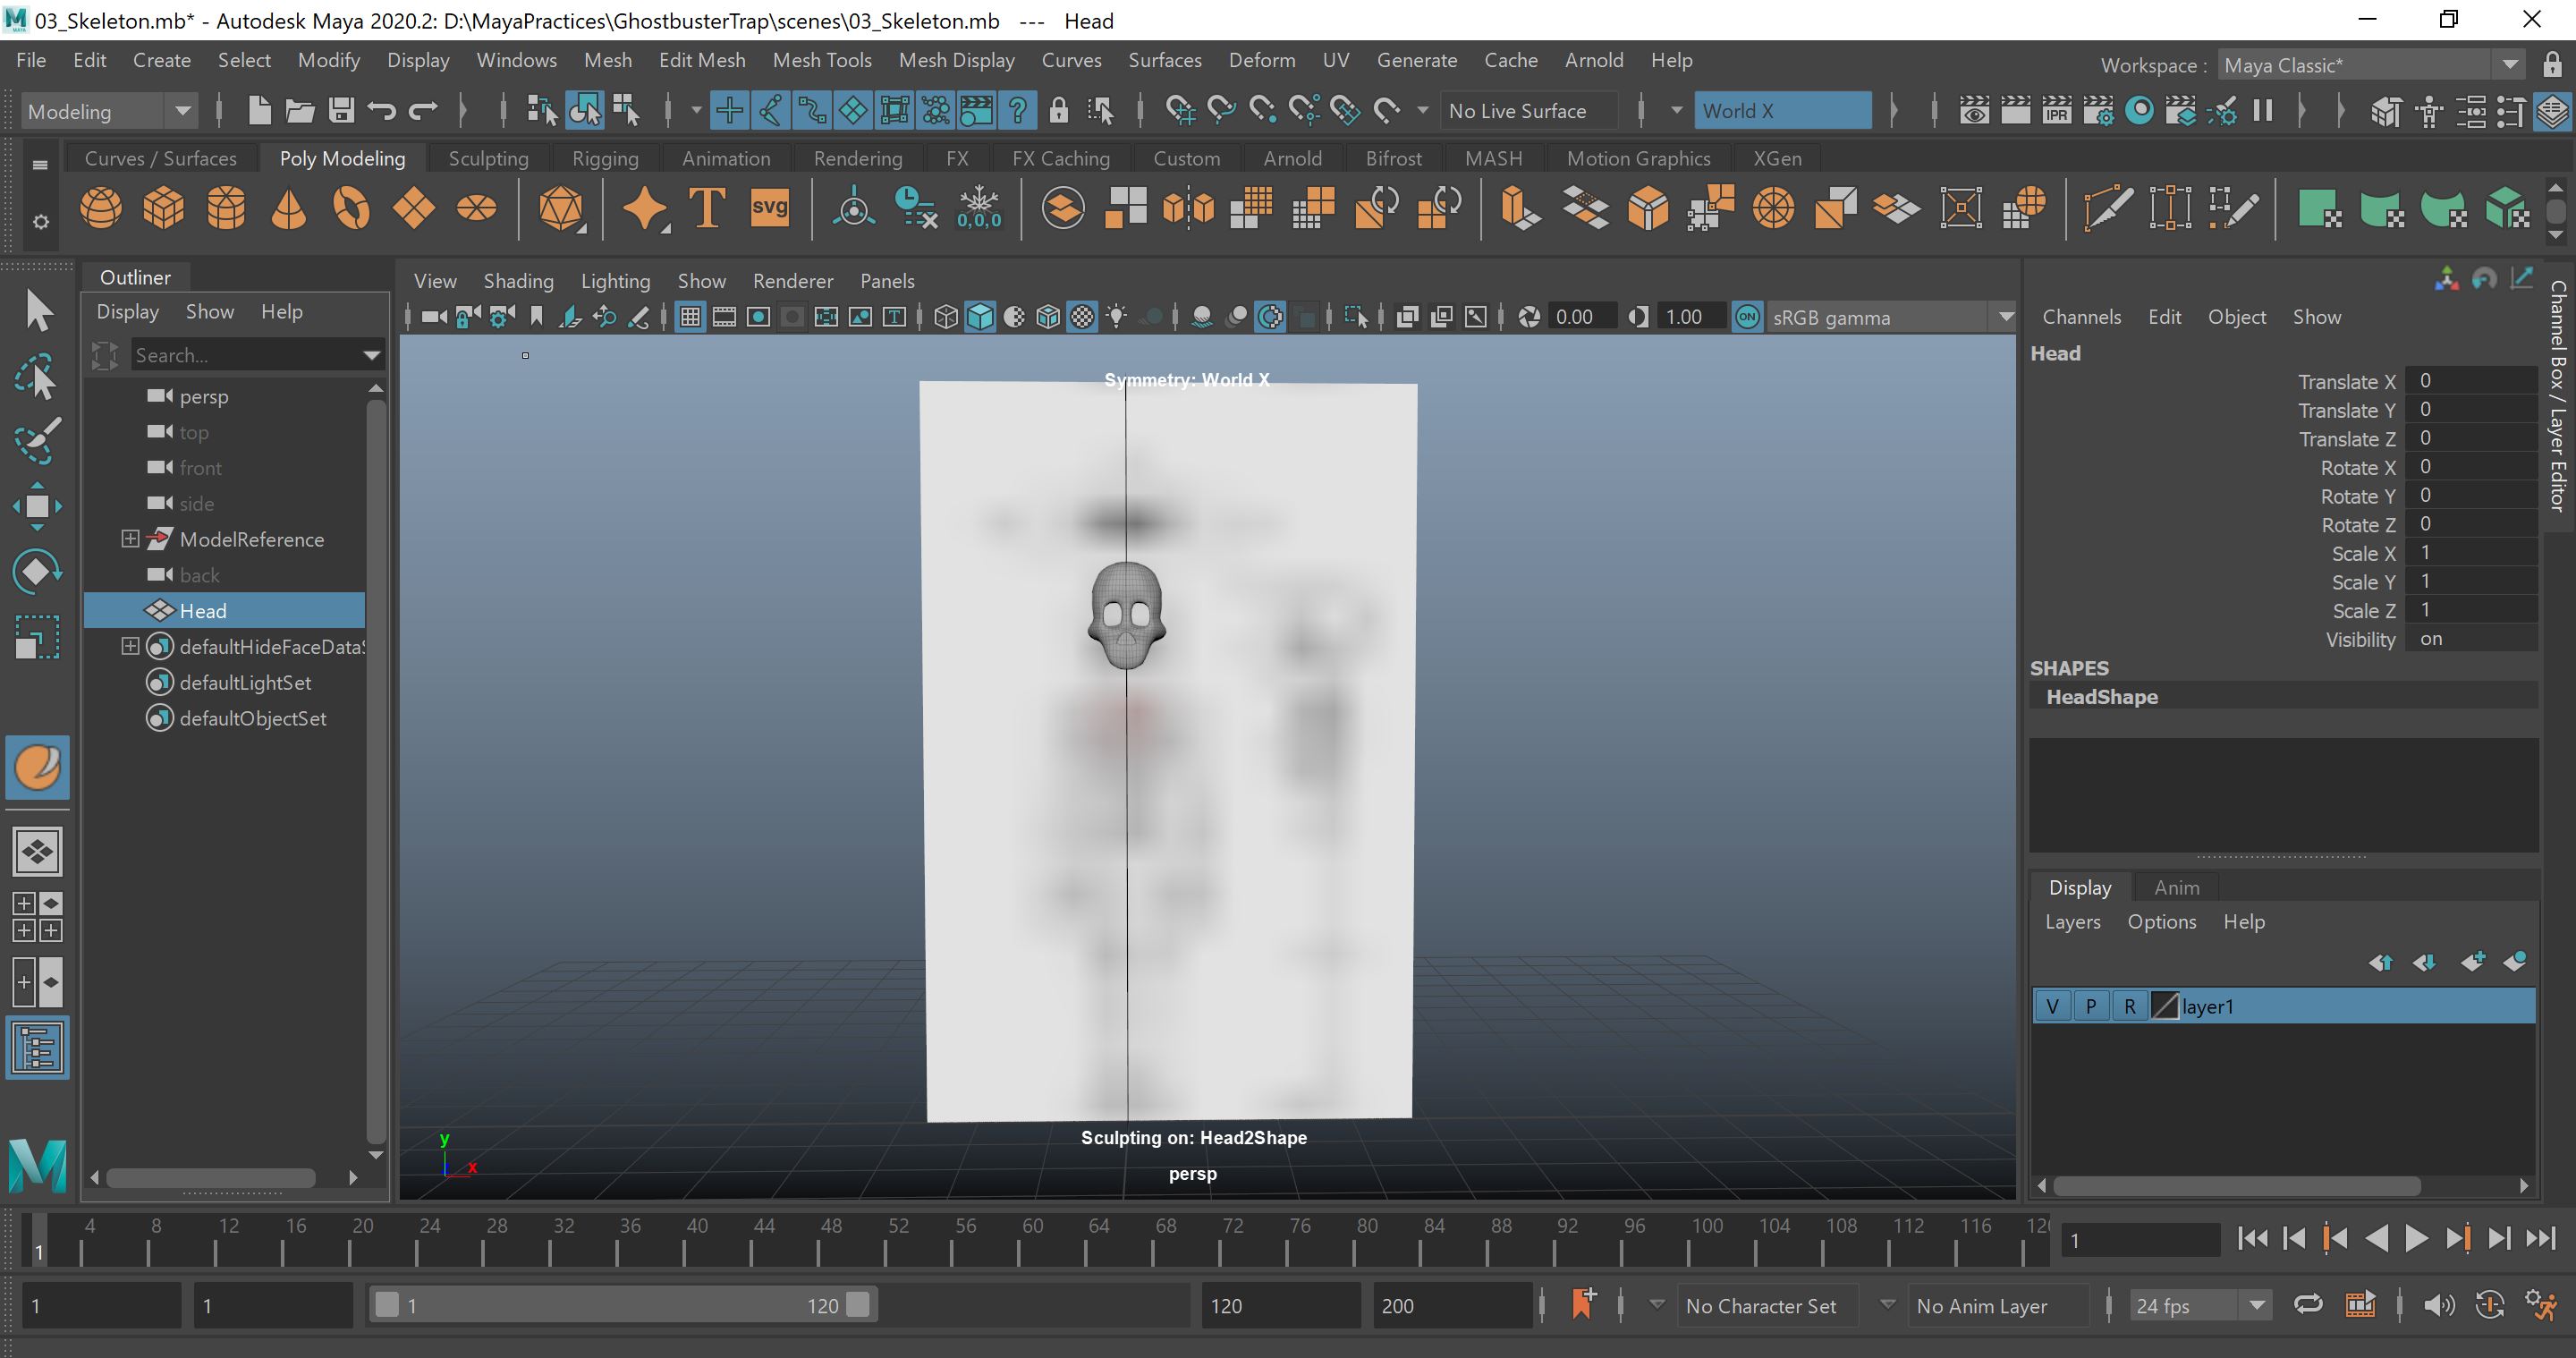Toggle the snap-to-grid magnet in the toolbar
This screenshot has height=1358, width=2576.
(x=1180, y=111)
